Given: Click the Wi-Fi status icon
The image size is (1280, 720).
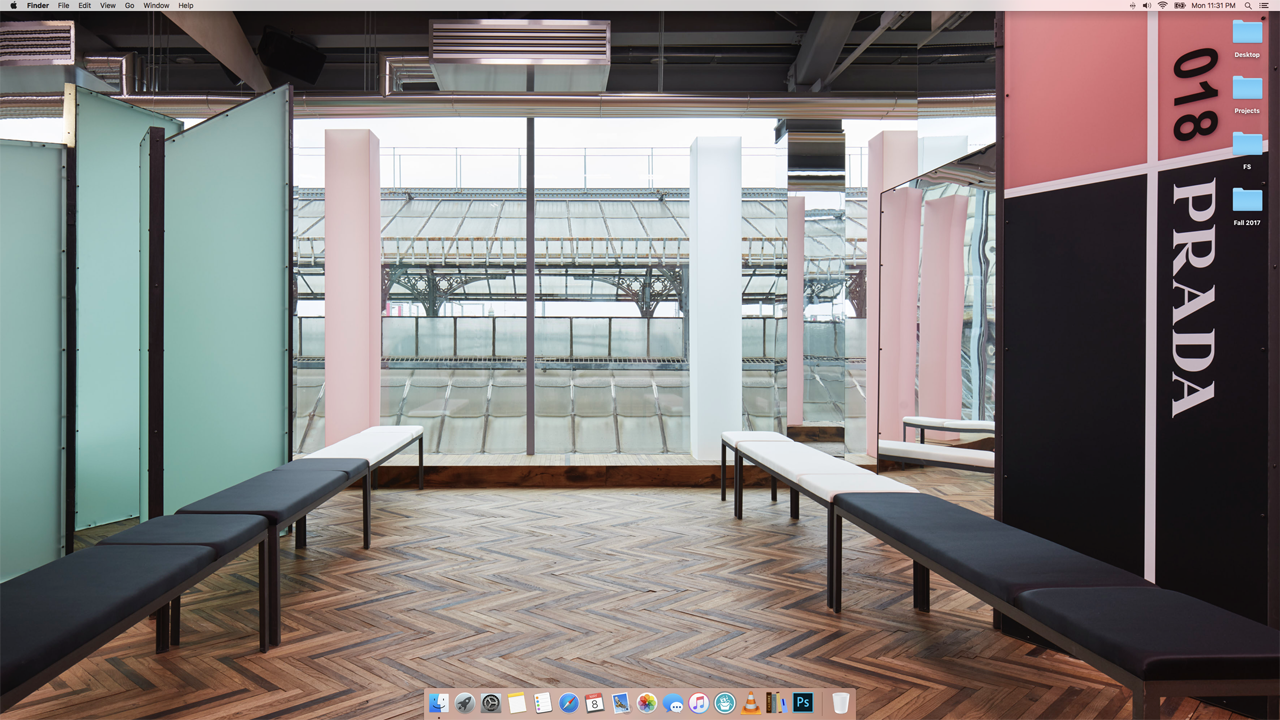Looking at the screenshot, I should coord(1163,5).
